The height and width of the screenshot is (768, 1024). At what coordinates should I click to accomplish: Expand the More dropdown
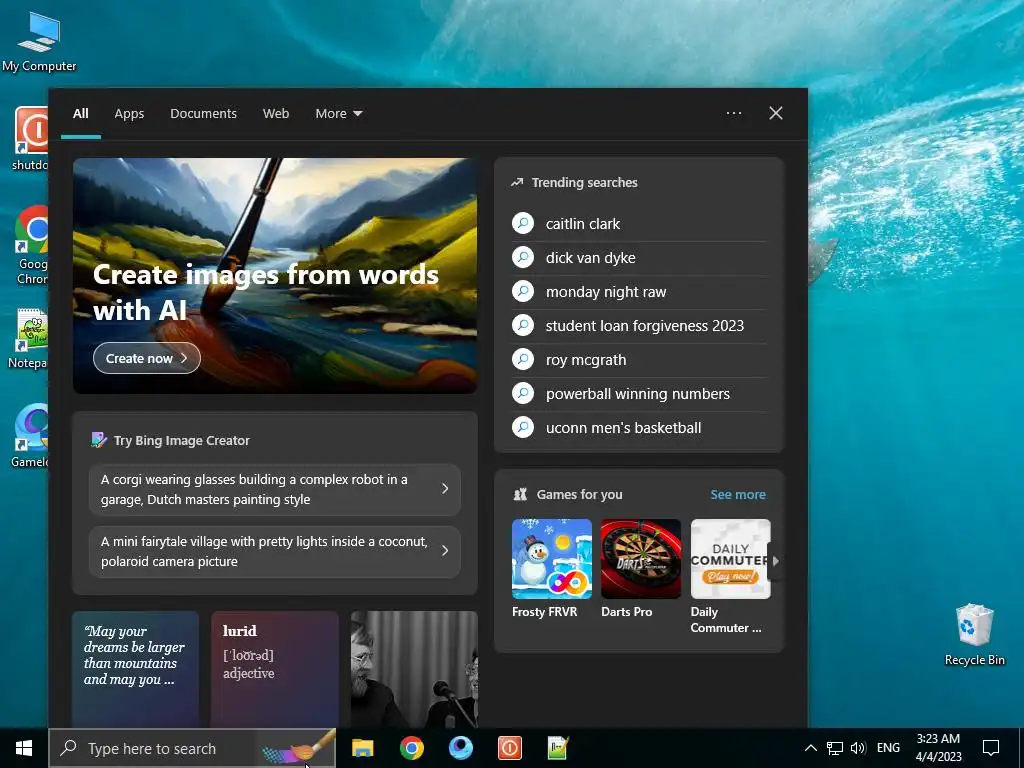tap(338, 114)
